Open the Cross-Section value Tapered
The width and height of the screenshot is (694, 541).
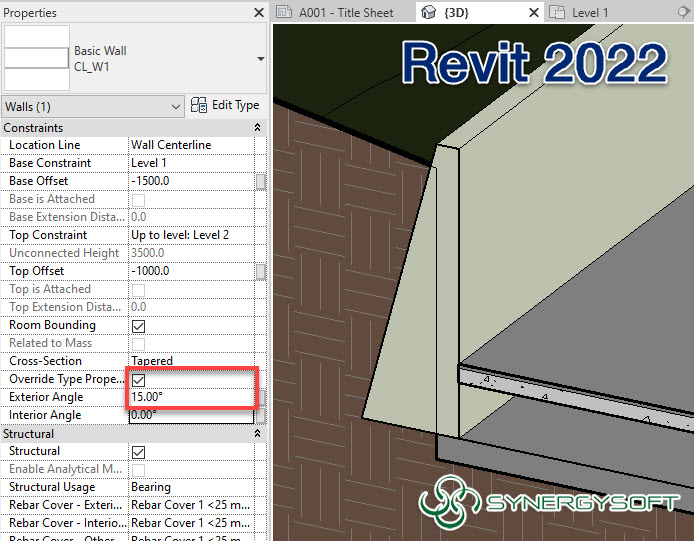(x=192, y=361)
